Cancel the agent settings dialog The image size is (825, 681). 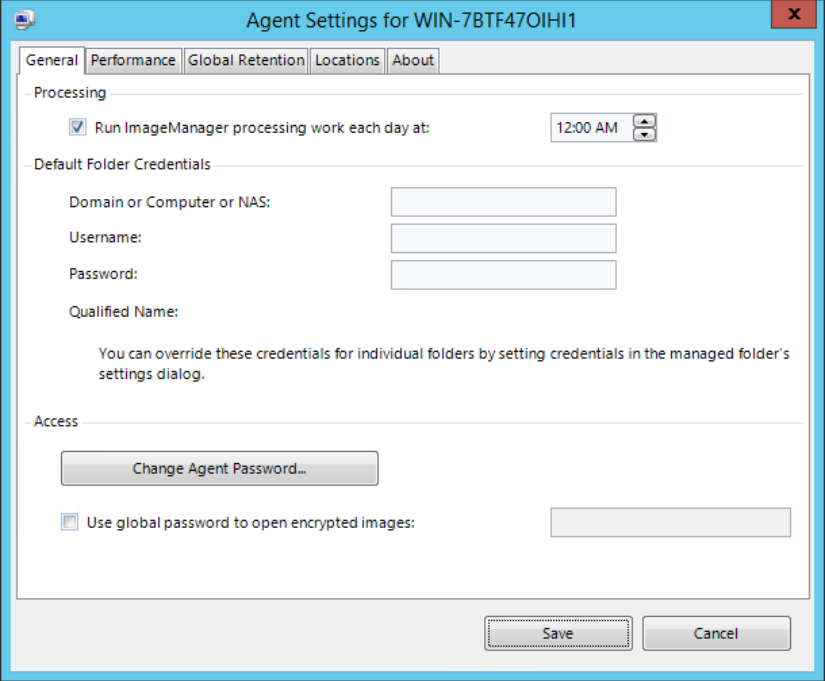(716, 633)
